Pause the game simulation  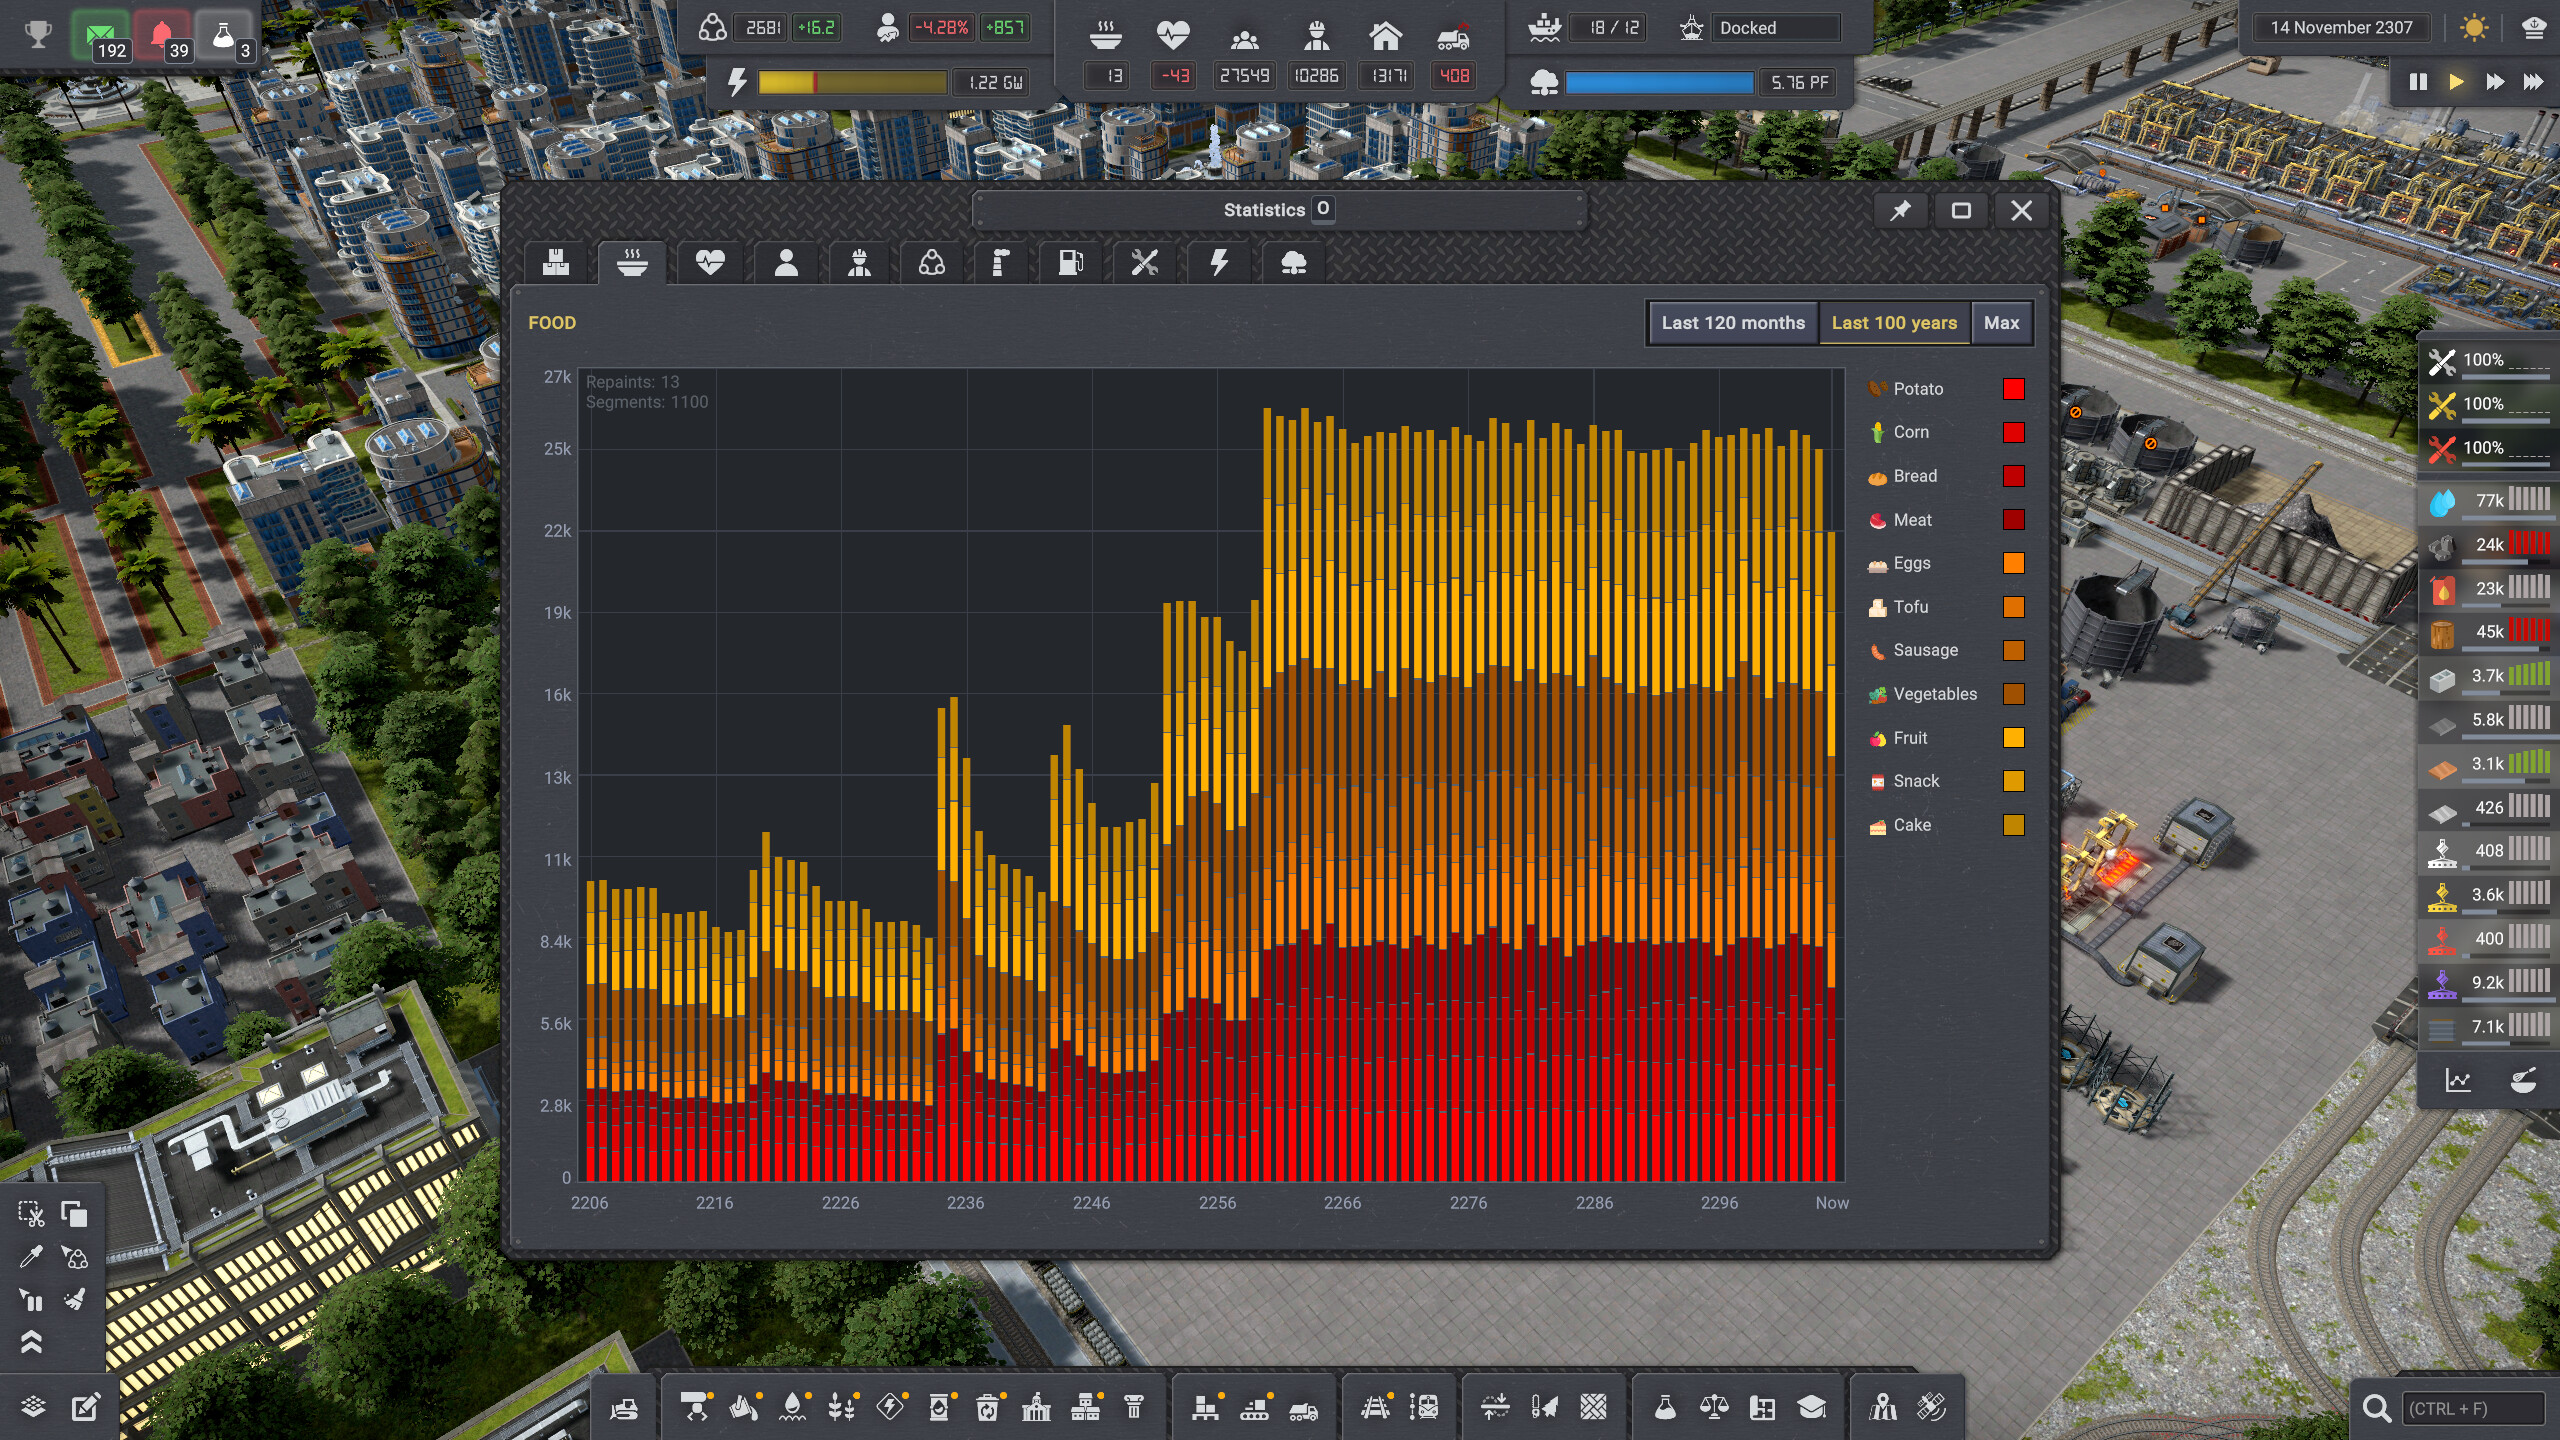[x=2417, y=82]
